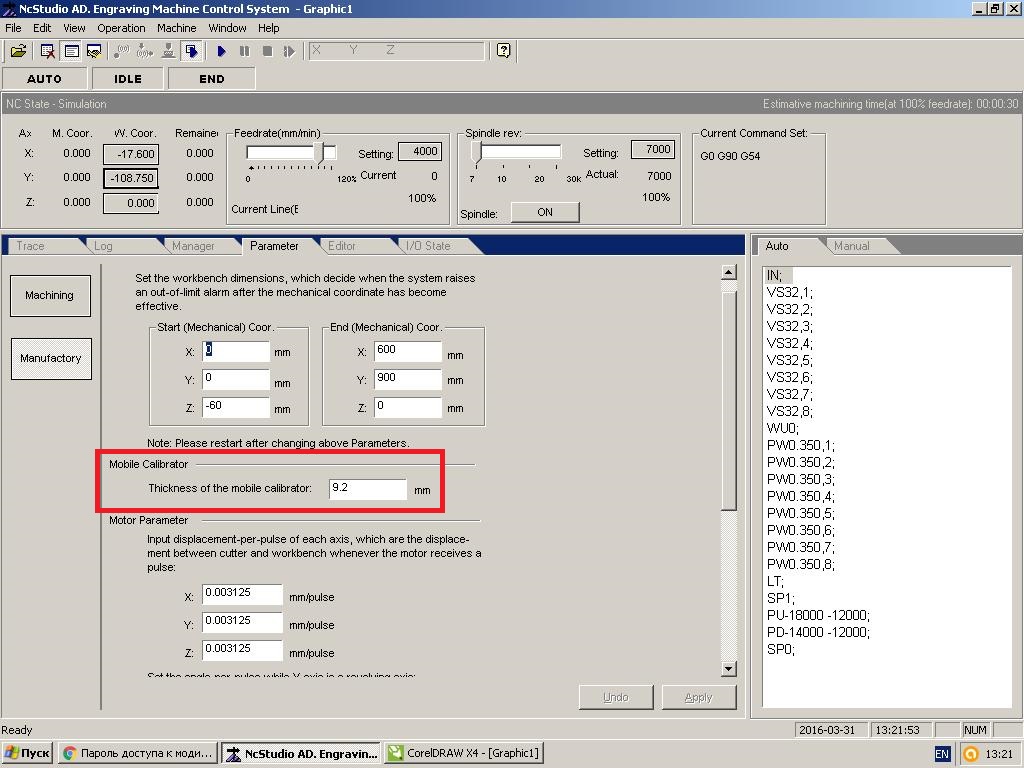Toggle the Spindle ON button
The height and width of the screenshot is (768, 1024).
tap(545, 212)
